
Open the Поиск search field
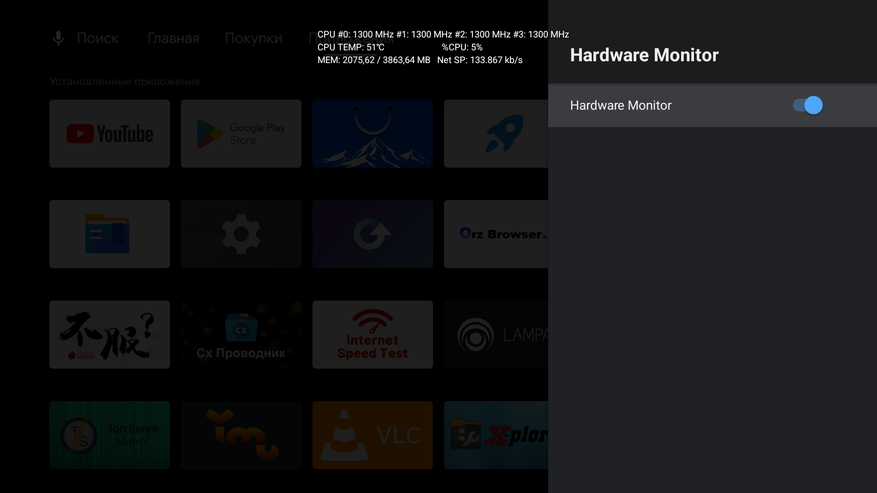[97, 38]
